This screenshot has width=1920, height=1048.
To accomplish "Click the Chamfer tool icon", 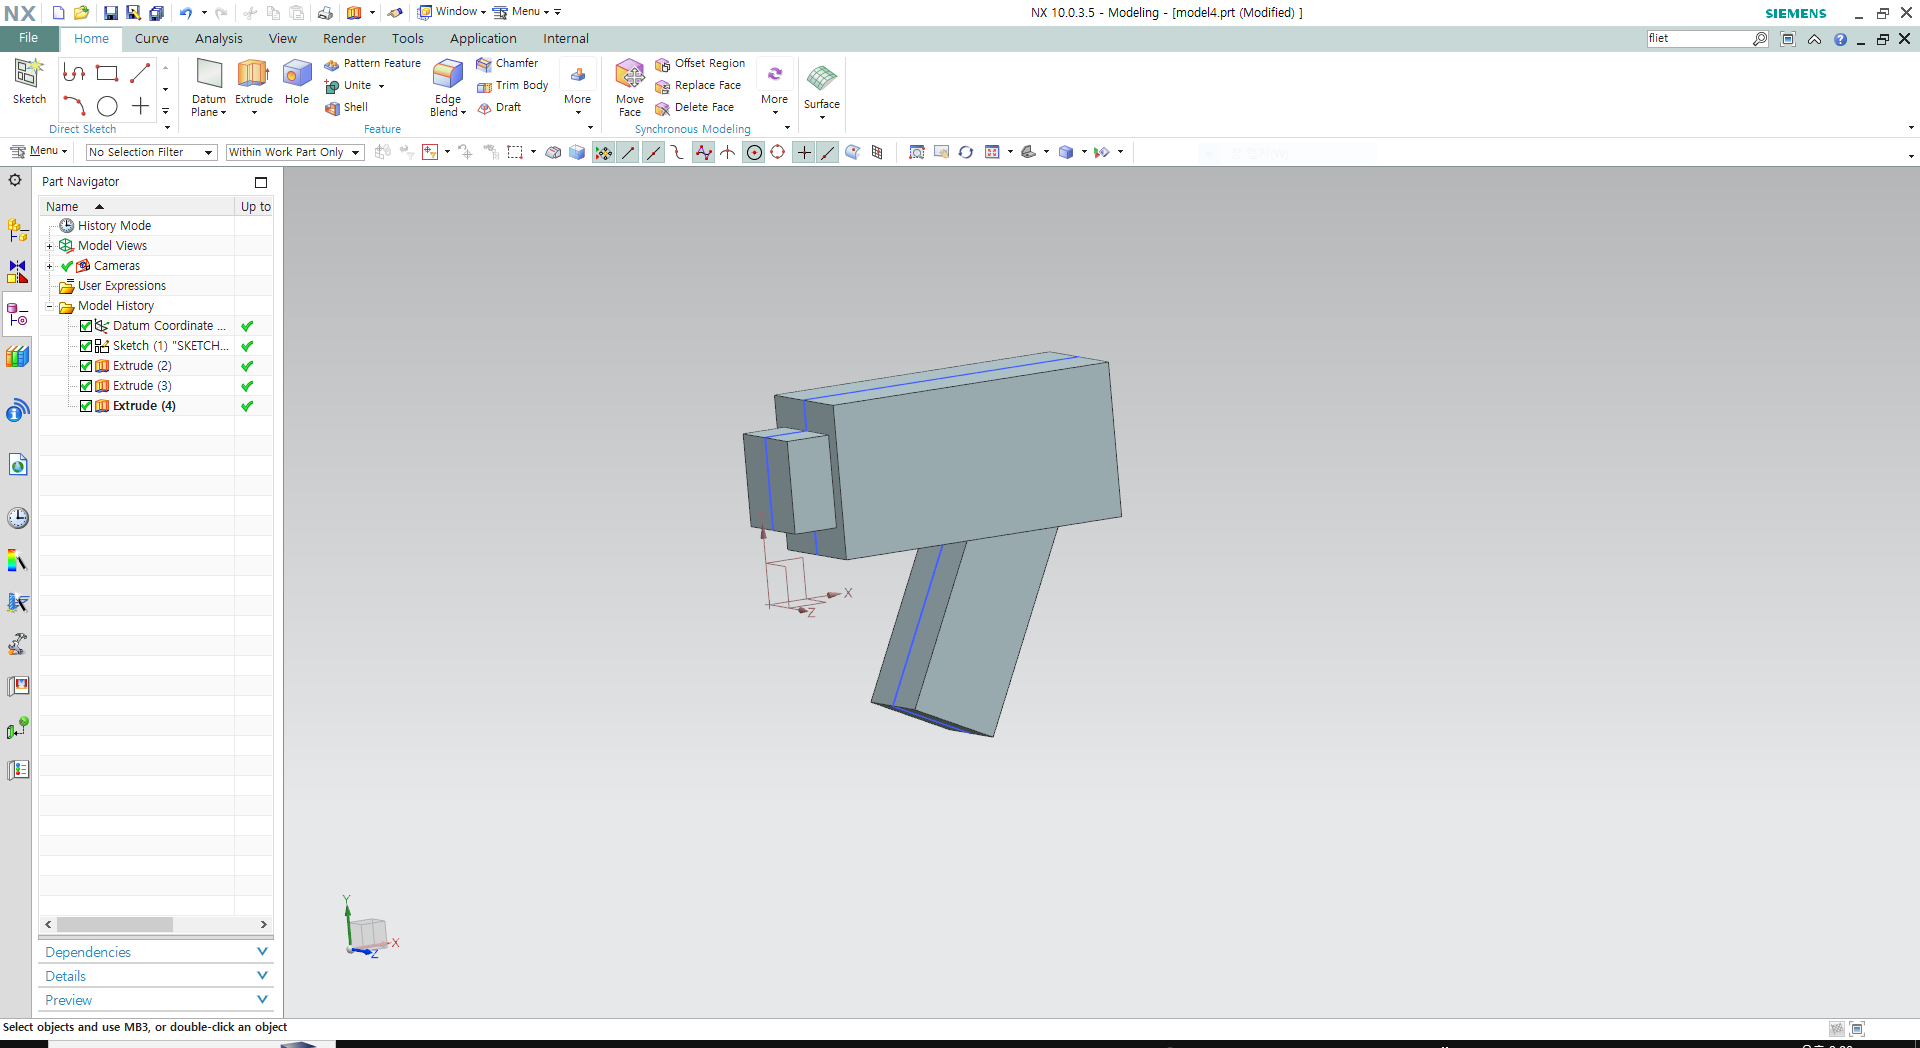I will point(485,64).
